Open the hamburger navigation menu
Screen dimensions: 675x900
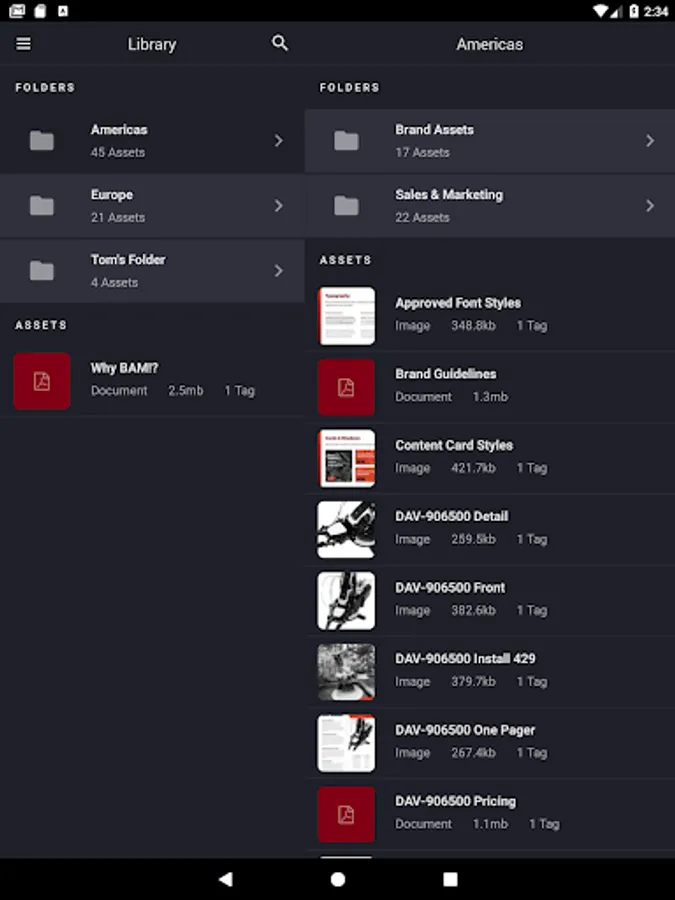pyautogui.click(x=24, y=44)
